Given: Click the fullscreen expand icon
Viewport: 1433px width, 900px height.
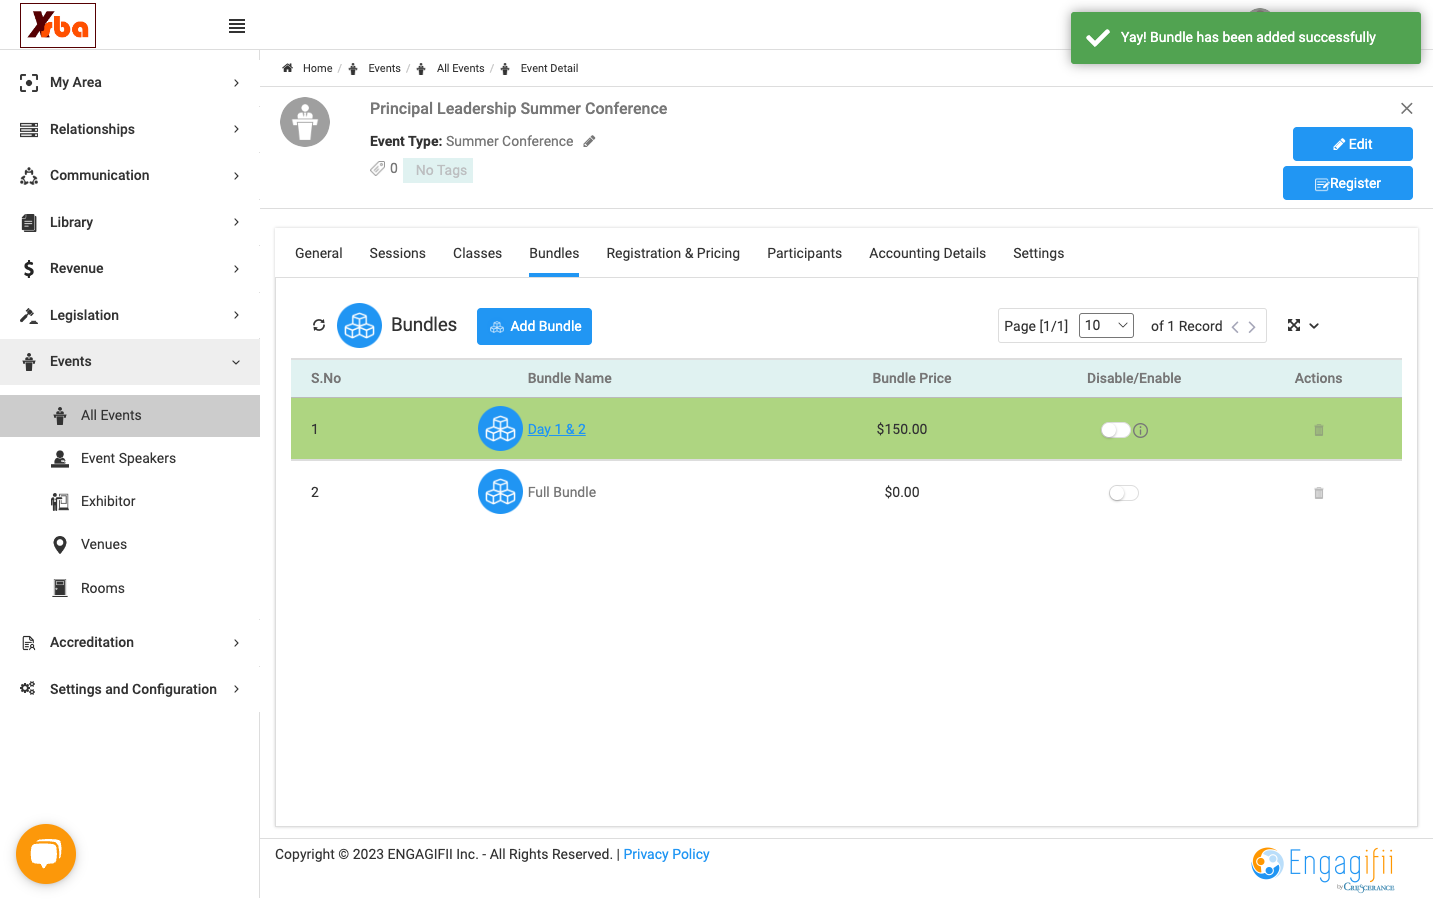Looking at the screenshot, I should click(x=1294, y=325).
